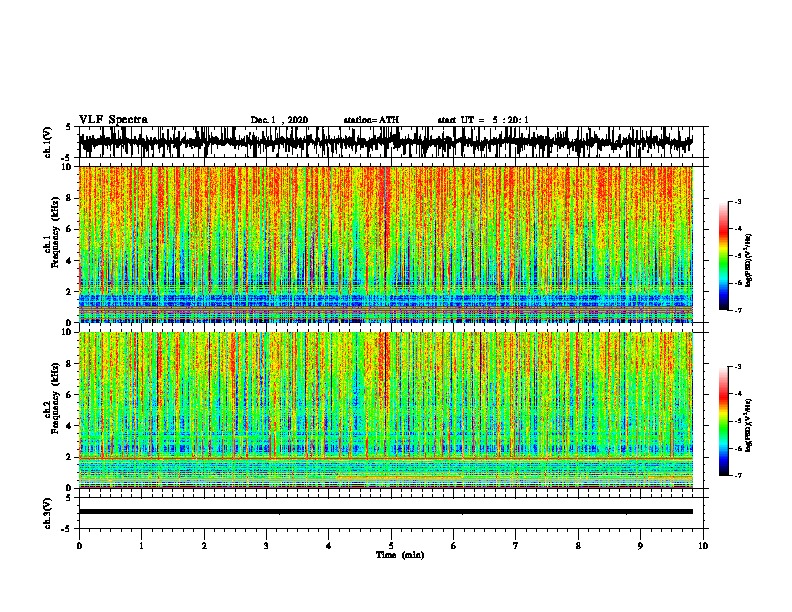792x612 pixels.
Task: Click the ch.2 'Frequency (kHz)' axis label
Action: (55, 398)
